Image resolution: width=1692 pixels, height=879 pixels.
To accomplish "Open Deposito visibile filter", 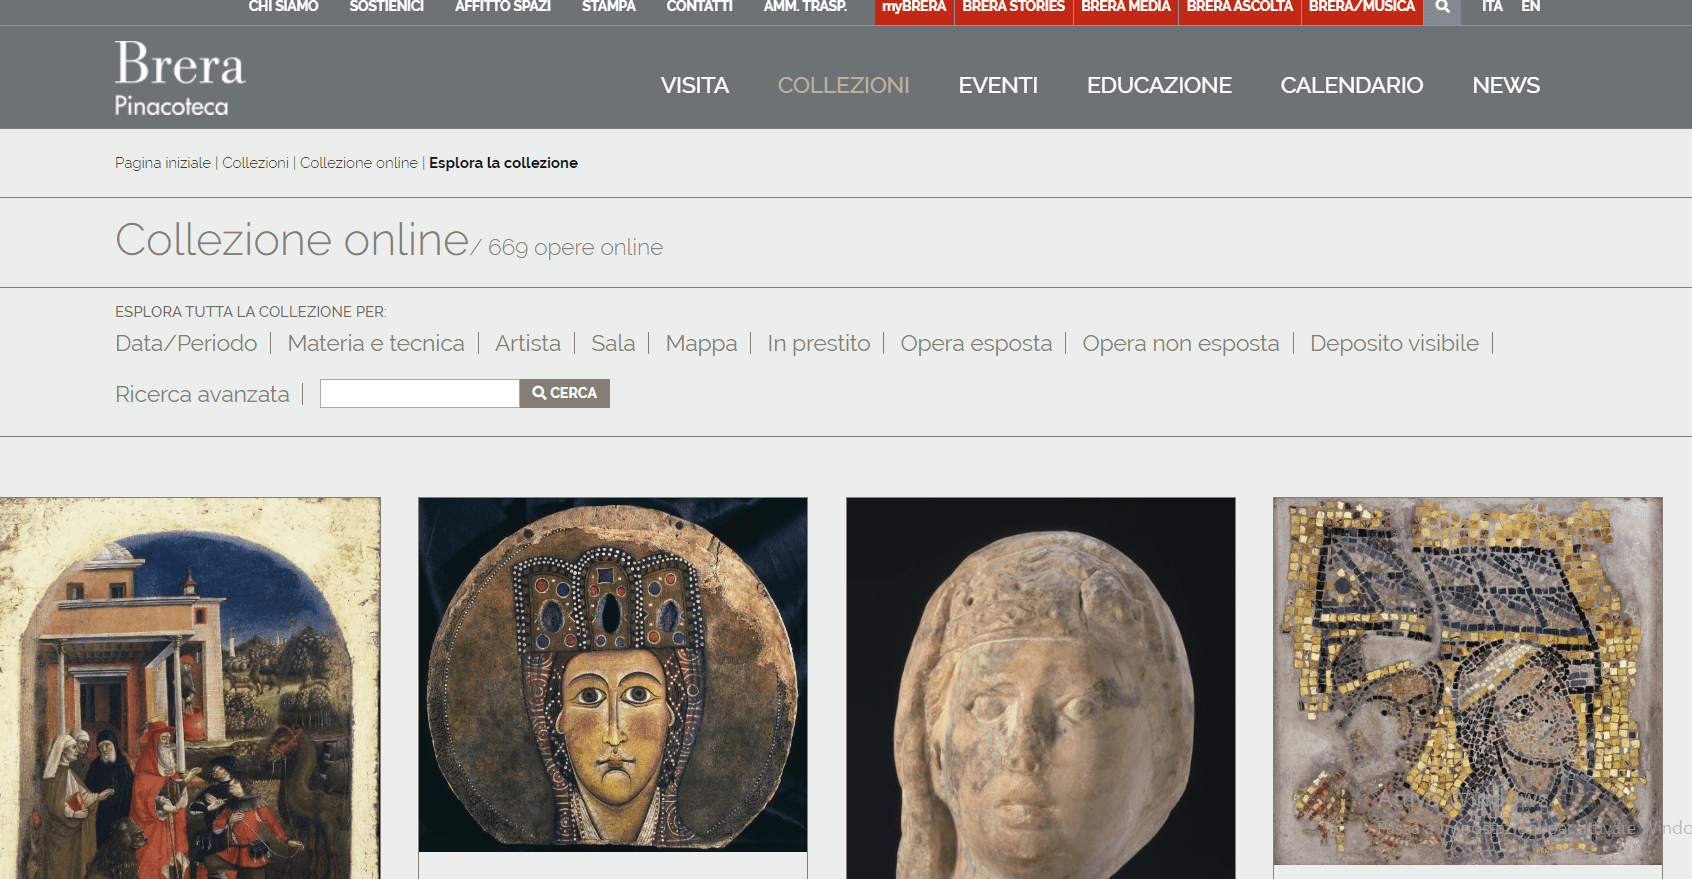I will (1394, 344).
